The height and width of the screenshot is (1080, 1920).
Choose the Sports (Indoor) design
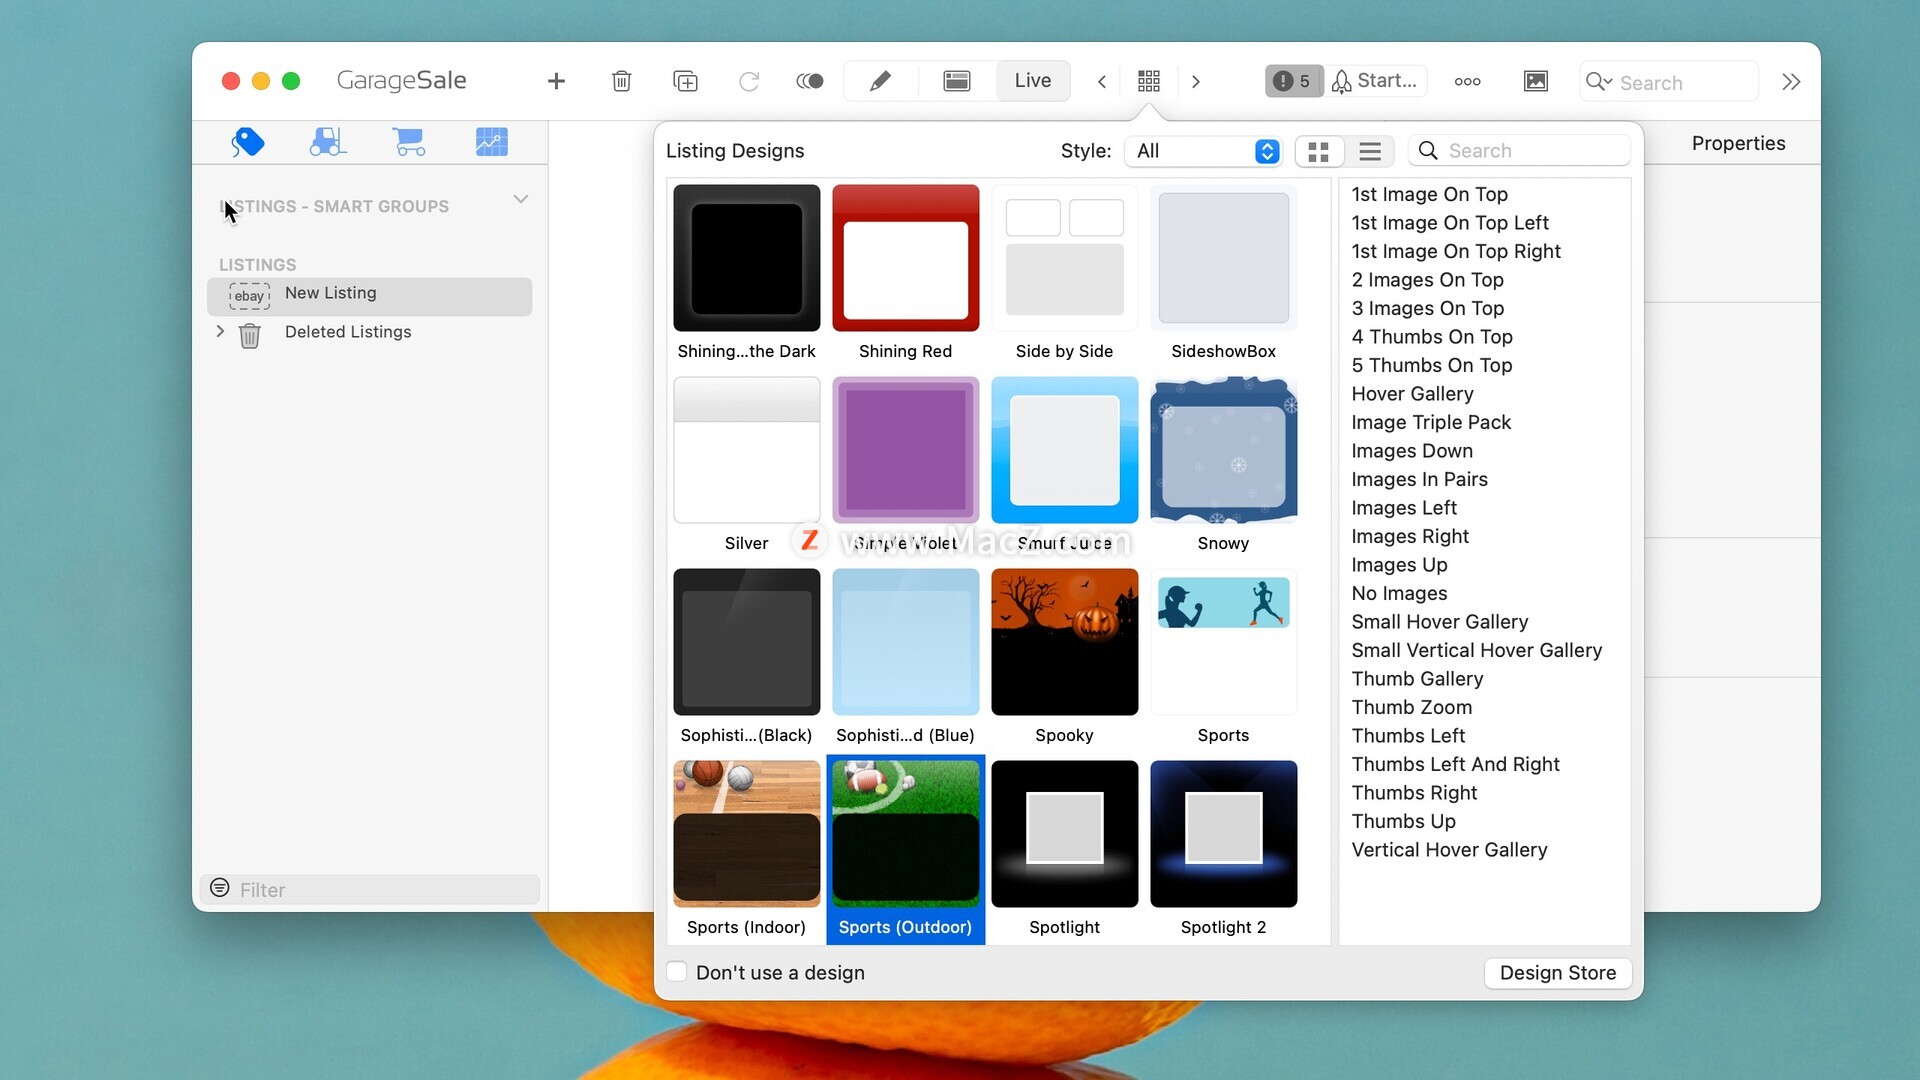[747, 834]
